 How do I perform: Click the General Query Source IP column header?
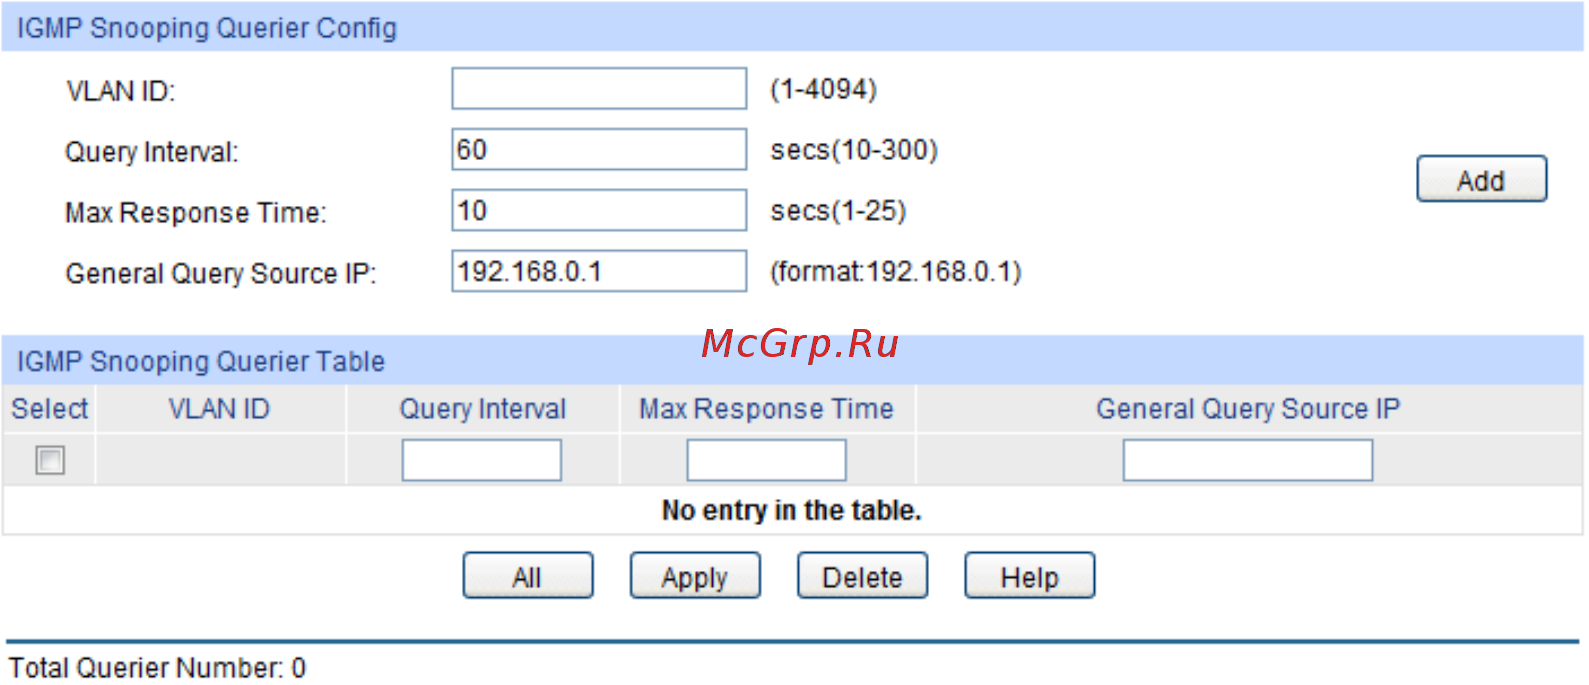1248,408
